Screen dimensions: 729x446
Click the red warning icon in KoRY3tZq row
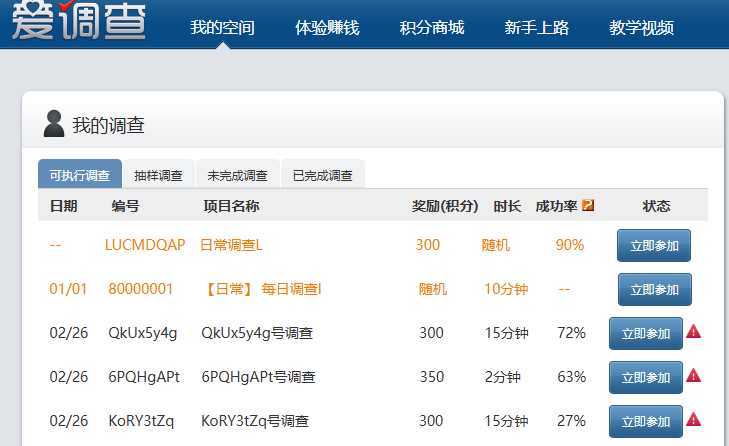[693, 419]
